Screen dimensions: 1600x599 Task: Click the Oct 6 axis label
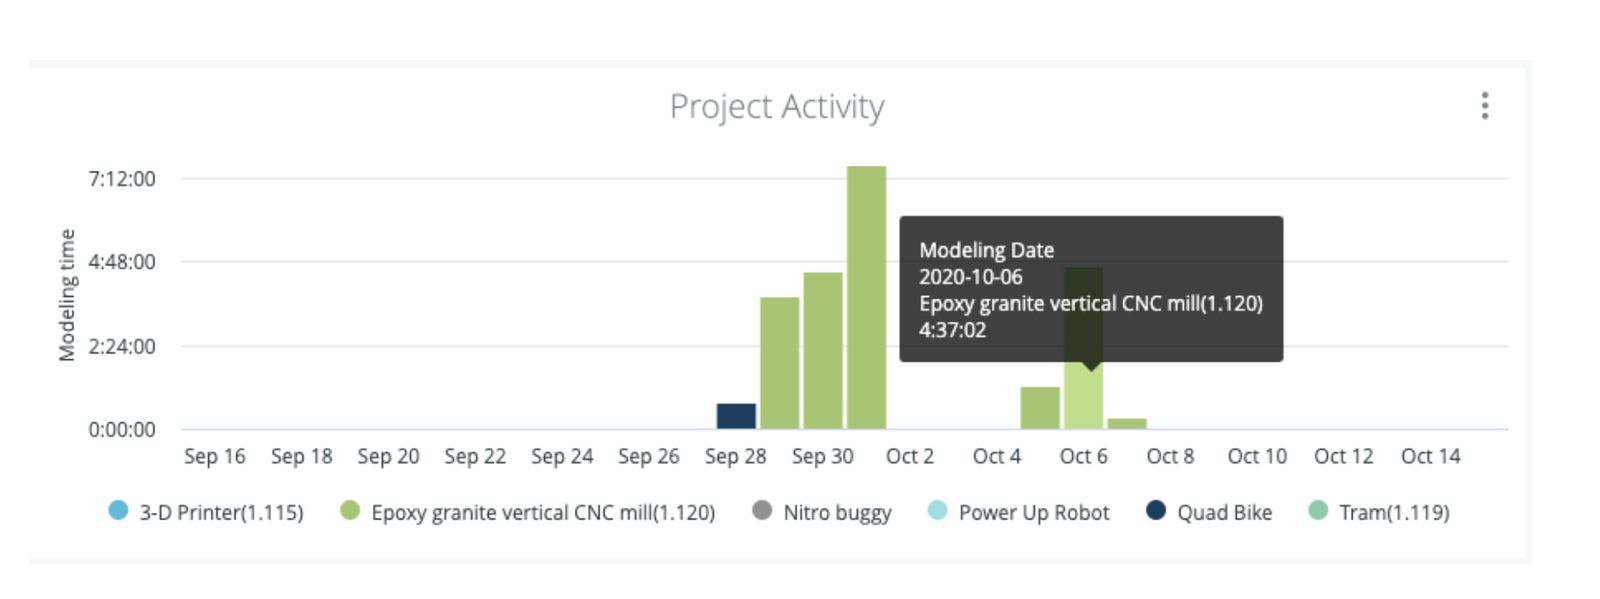[1083, 456]
